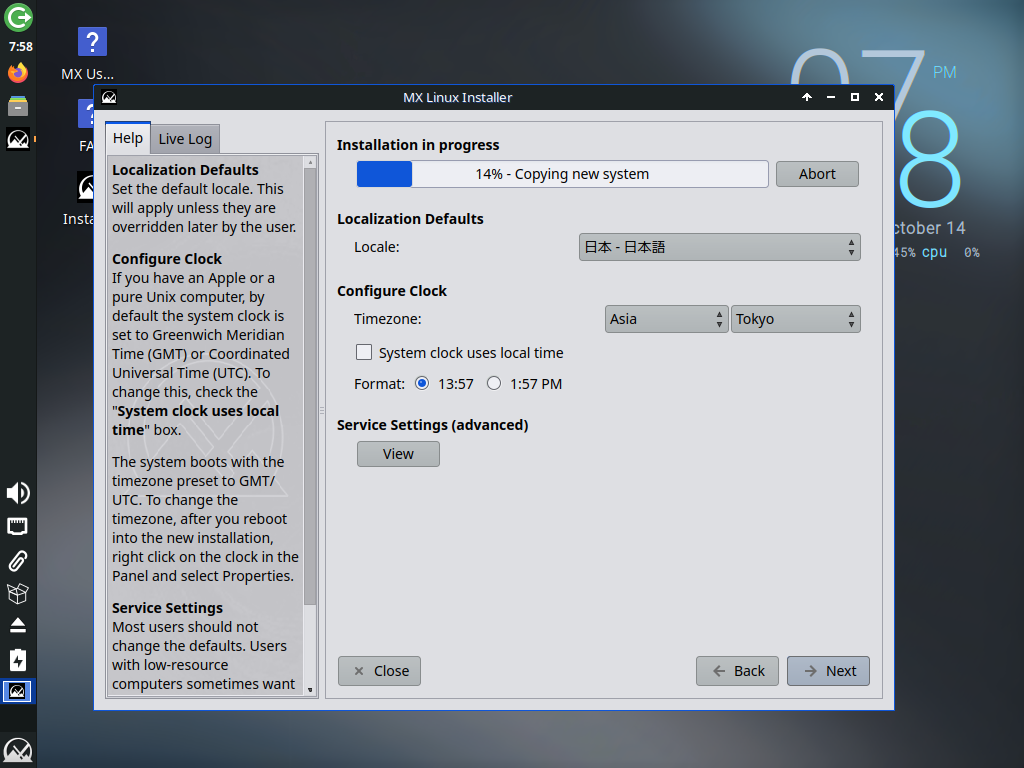The width and height of the screenshot is (1024, 768).
Task: Open the MX start menu logo
Action: [18, 751]
